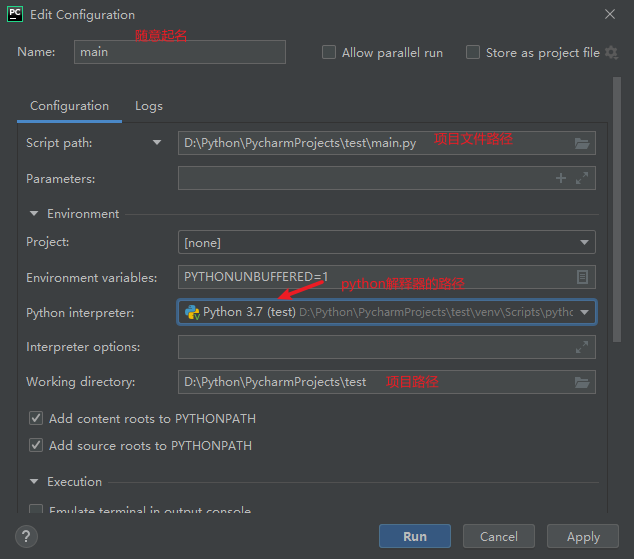Expand the Parameters field editor

tap(582, 178)
